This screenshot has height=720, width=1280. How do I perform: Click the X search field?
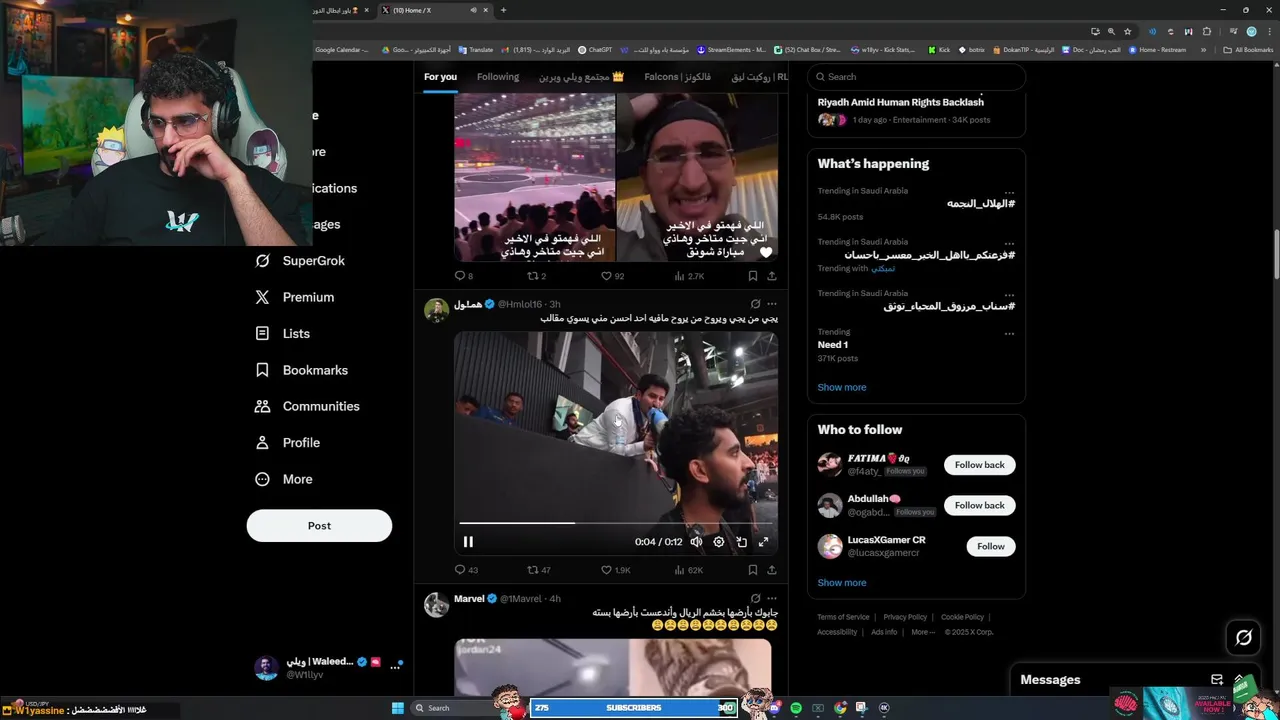pyautogui.click(x=916, y=77)
